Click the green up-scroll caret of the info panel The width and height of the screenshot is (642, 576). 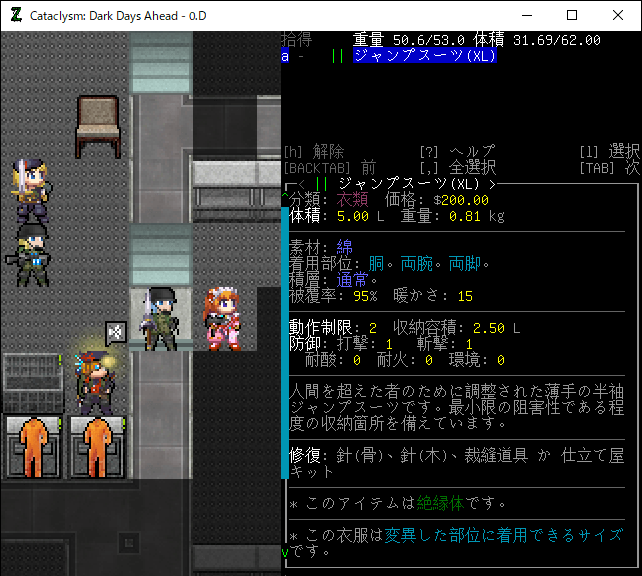point(285,197)
